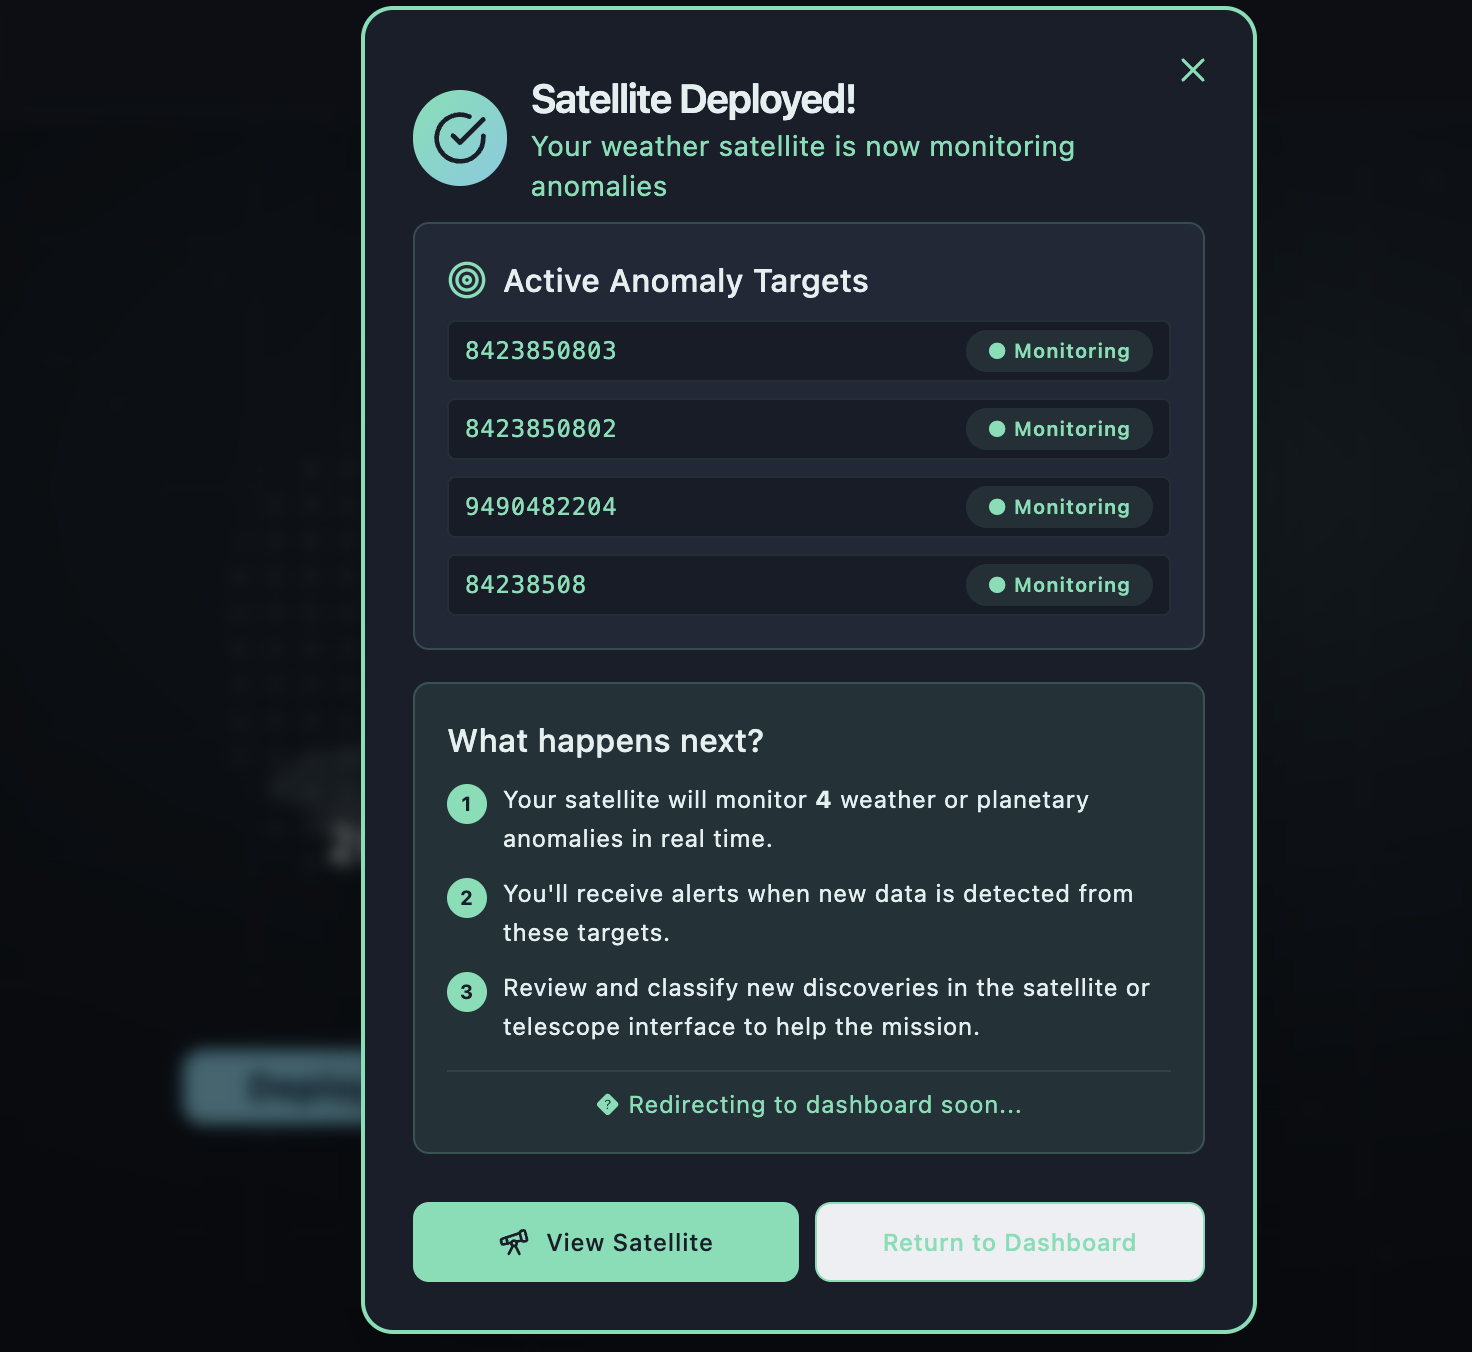Click Monitoring status badge for 8423850802

coord(1059,429)
